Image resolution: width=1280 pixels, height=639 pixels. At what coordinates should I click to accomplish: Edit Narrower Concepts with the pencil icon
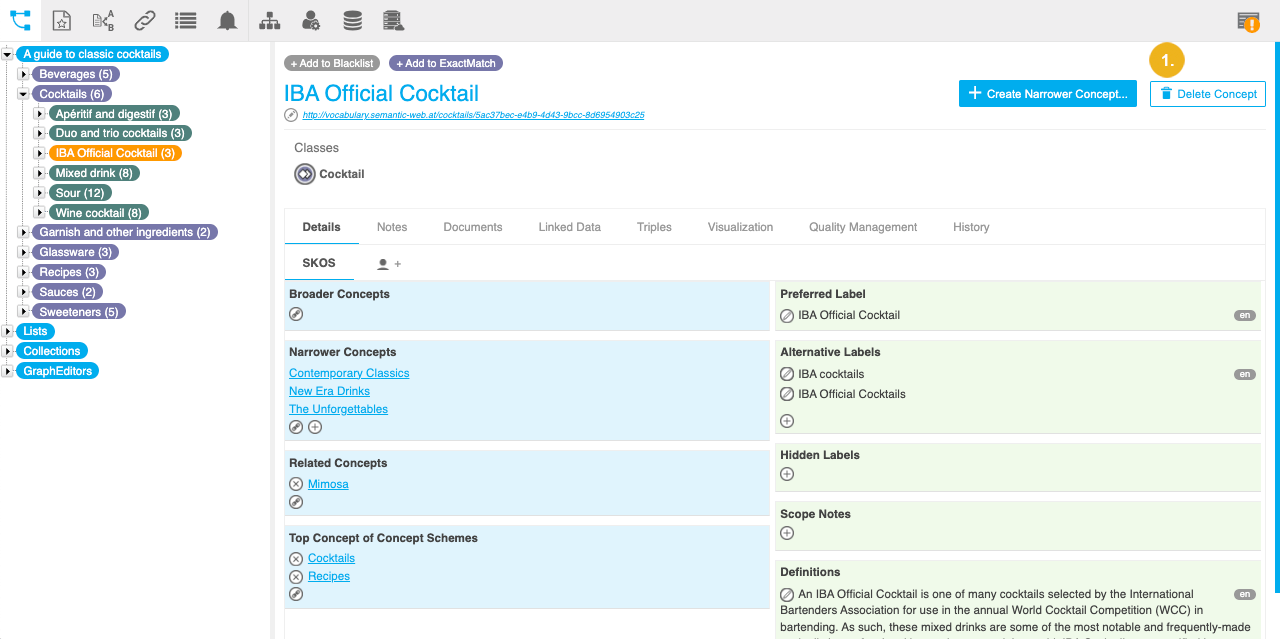(296, 427)
